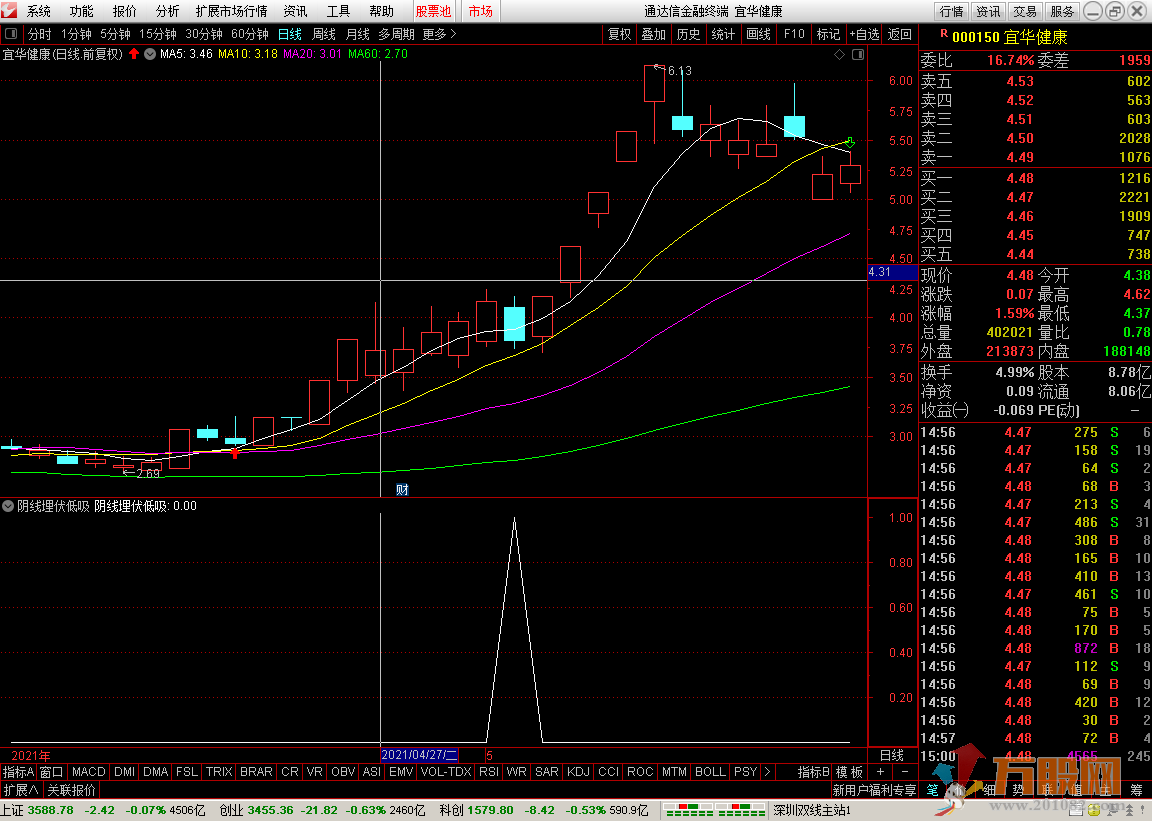The image size is (1152, 822).
Task: Click the yellow face status icon
Action: pyautogui.click(x=1093, y=810)
